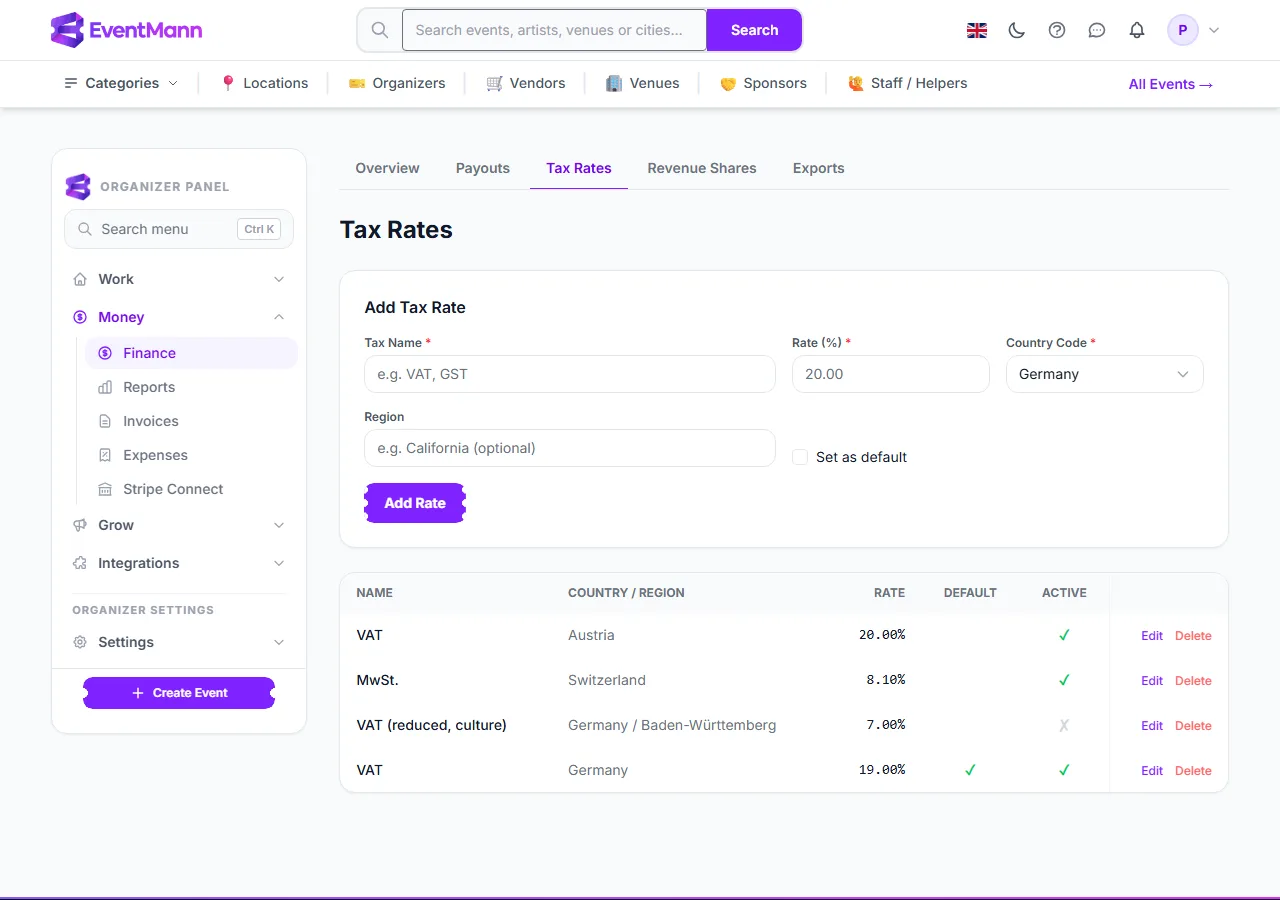Collapse the Money sidebar section
1280x900 pixels.
tap(179, 317)
